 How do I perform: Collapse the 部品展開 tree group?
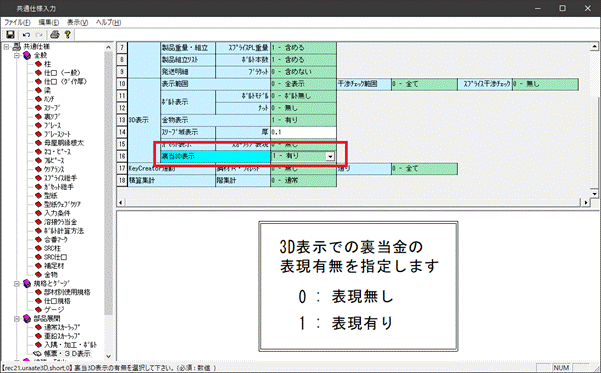pos(17,319)
